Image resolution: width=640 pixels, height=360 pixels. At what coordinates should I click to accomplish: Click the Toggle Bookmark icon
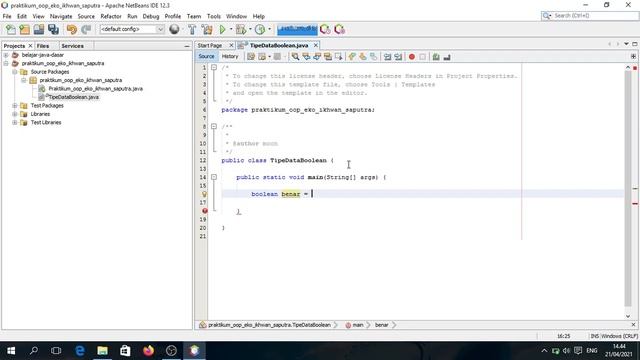click(373, 57)
